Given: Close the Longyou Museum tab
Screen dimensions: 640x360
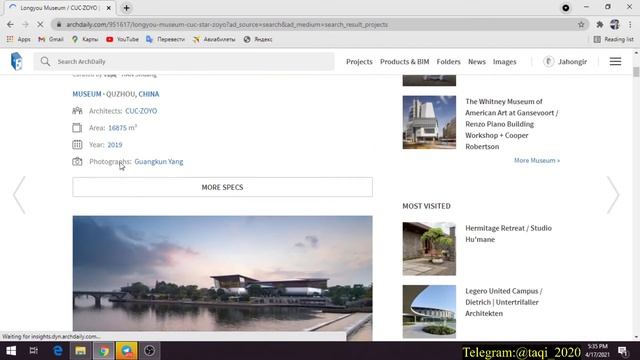Looking at the screenshot, I should click(109, 8).
